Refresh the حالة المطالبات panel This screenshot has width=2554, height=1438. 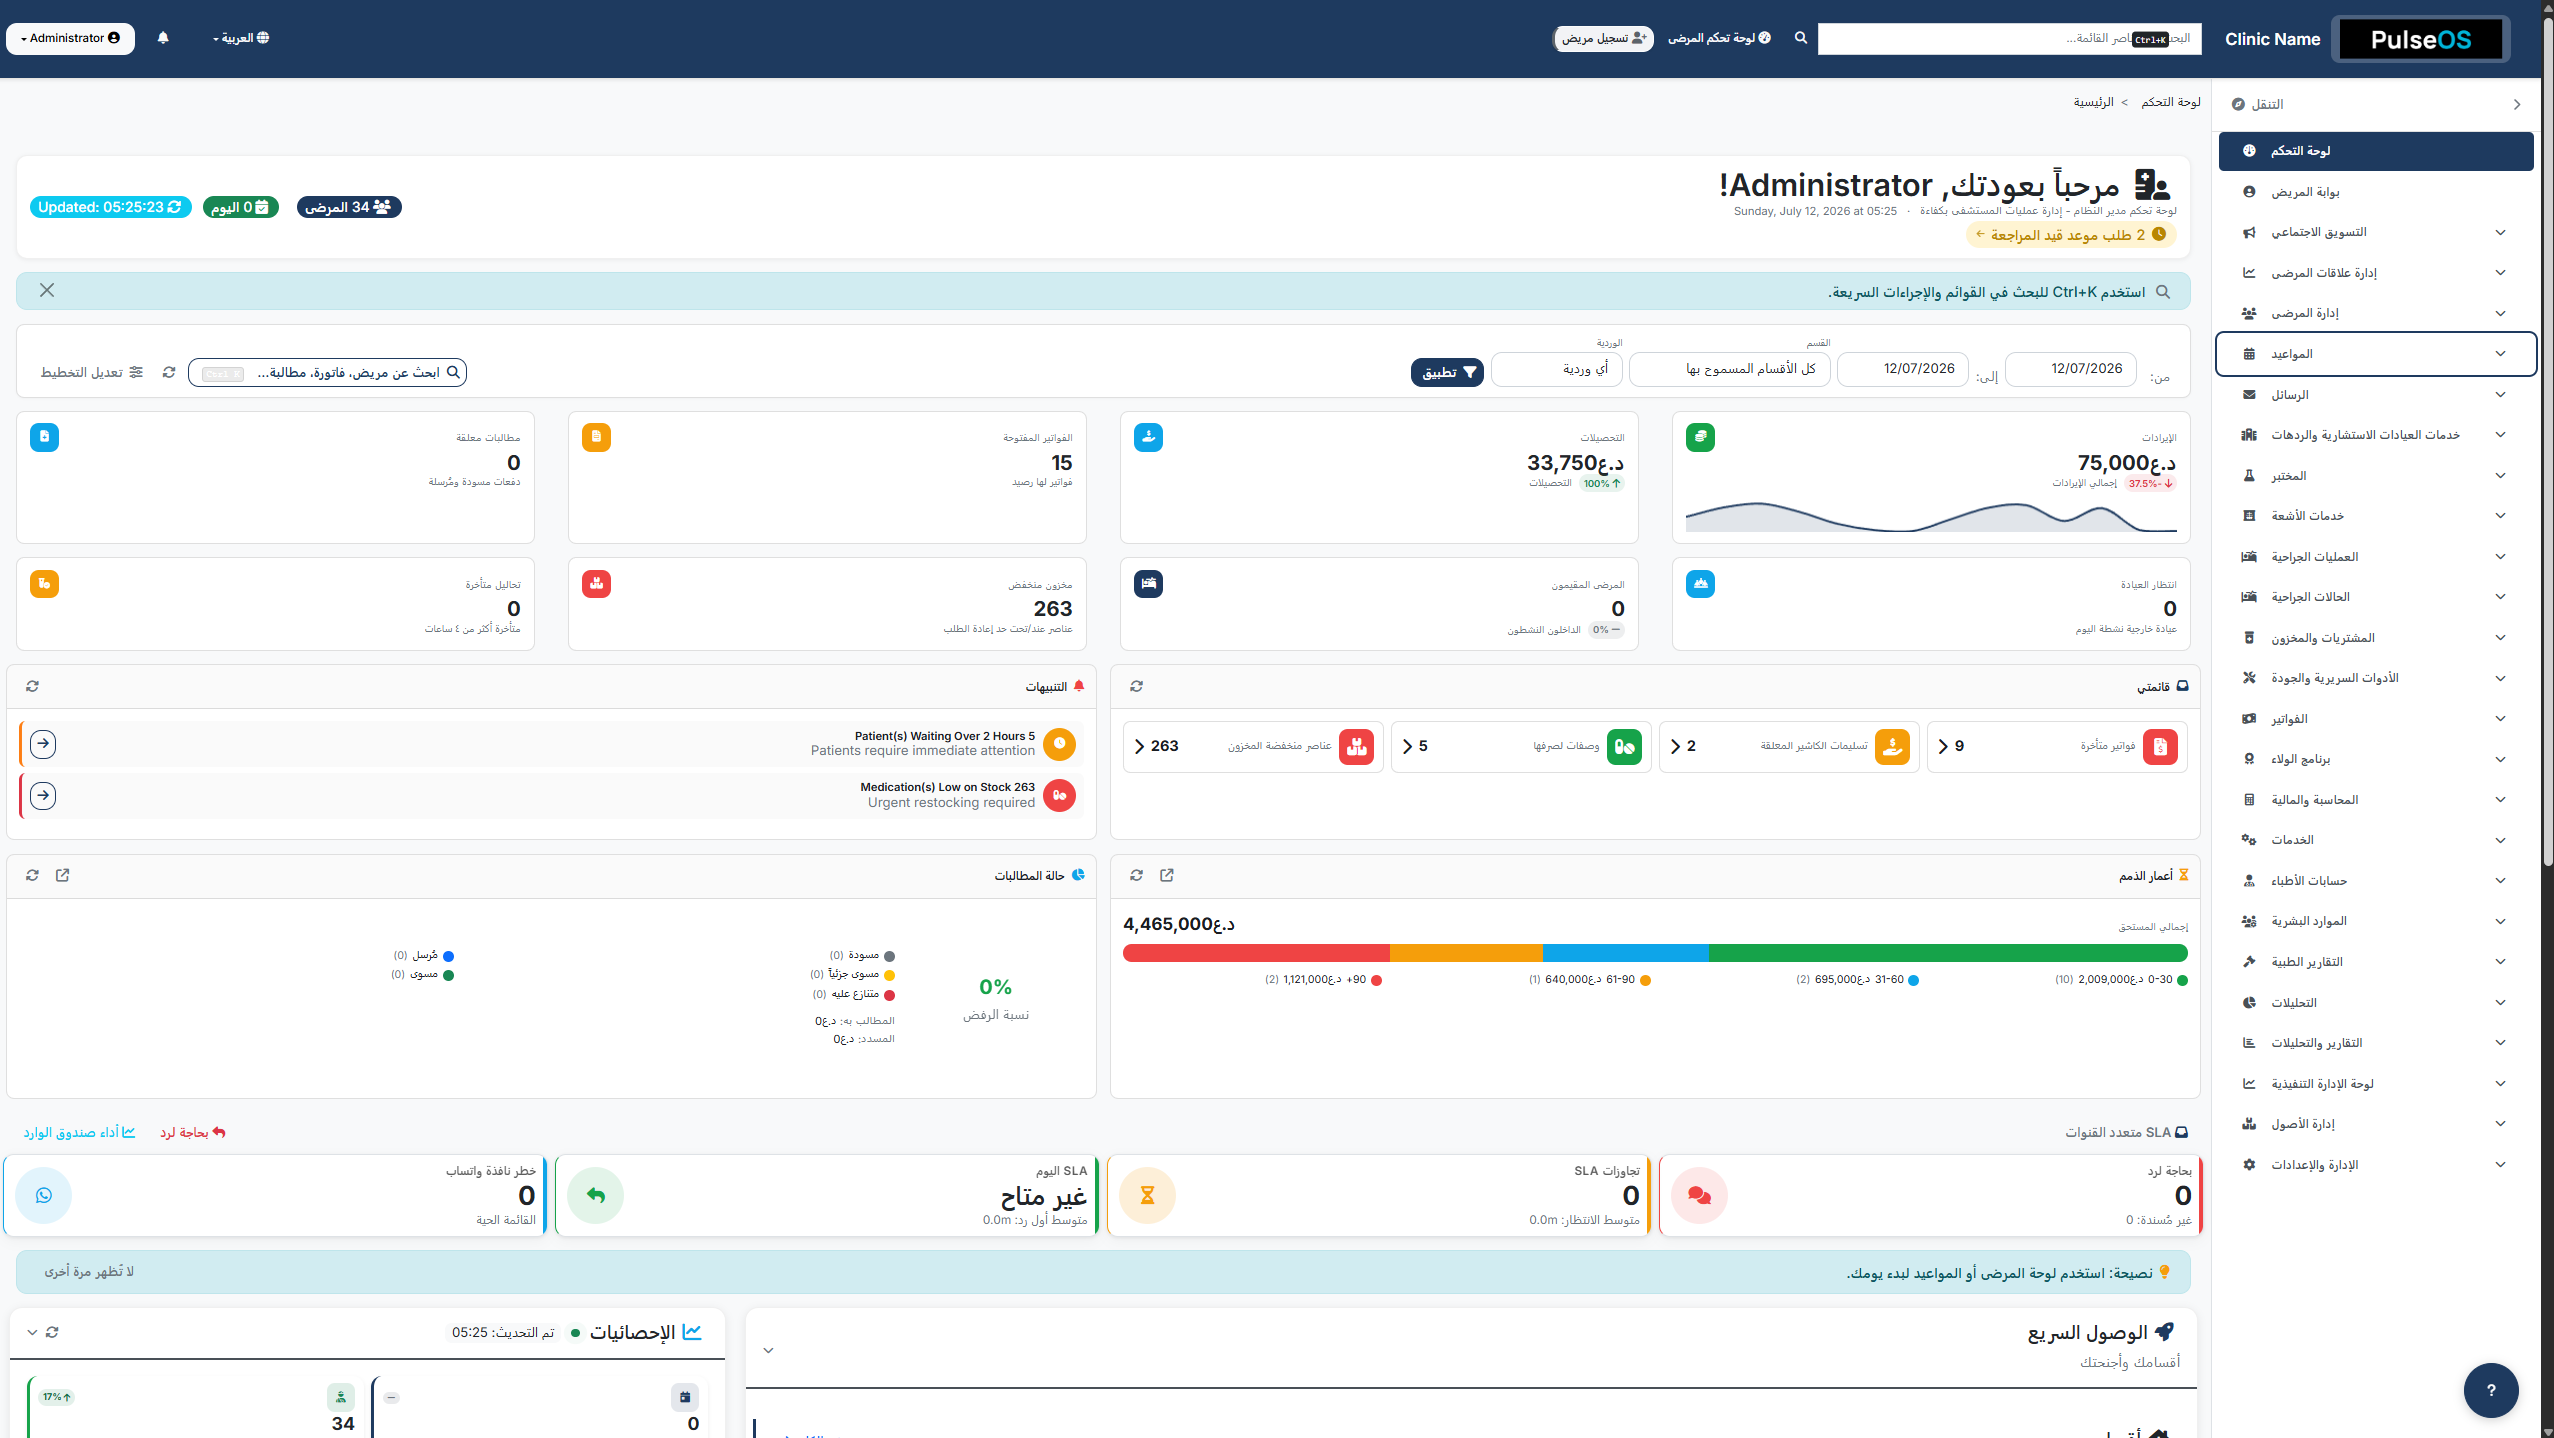click(x=33, y=875)
